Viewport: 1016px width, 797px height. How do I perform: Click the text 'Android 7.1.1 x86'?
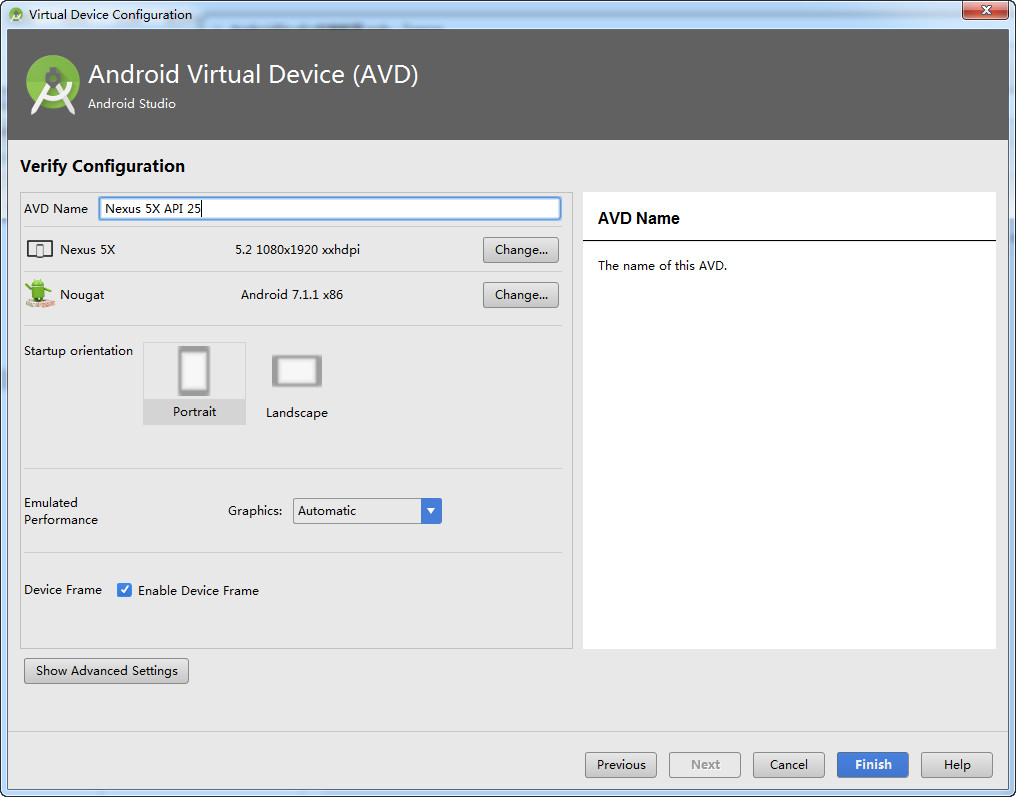(292, 294)
